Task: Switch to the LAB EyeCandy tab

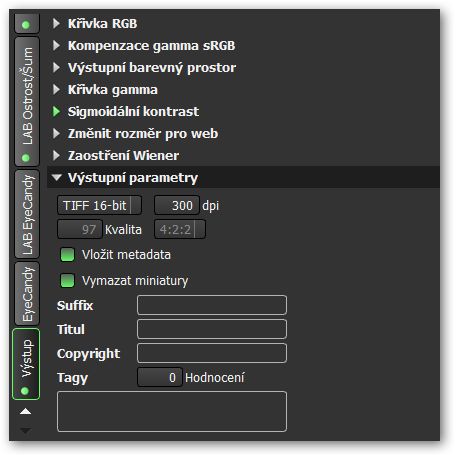Action: [x=27, y=214]
